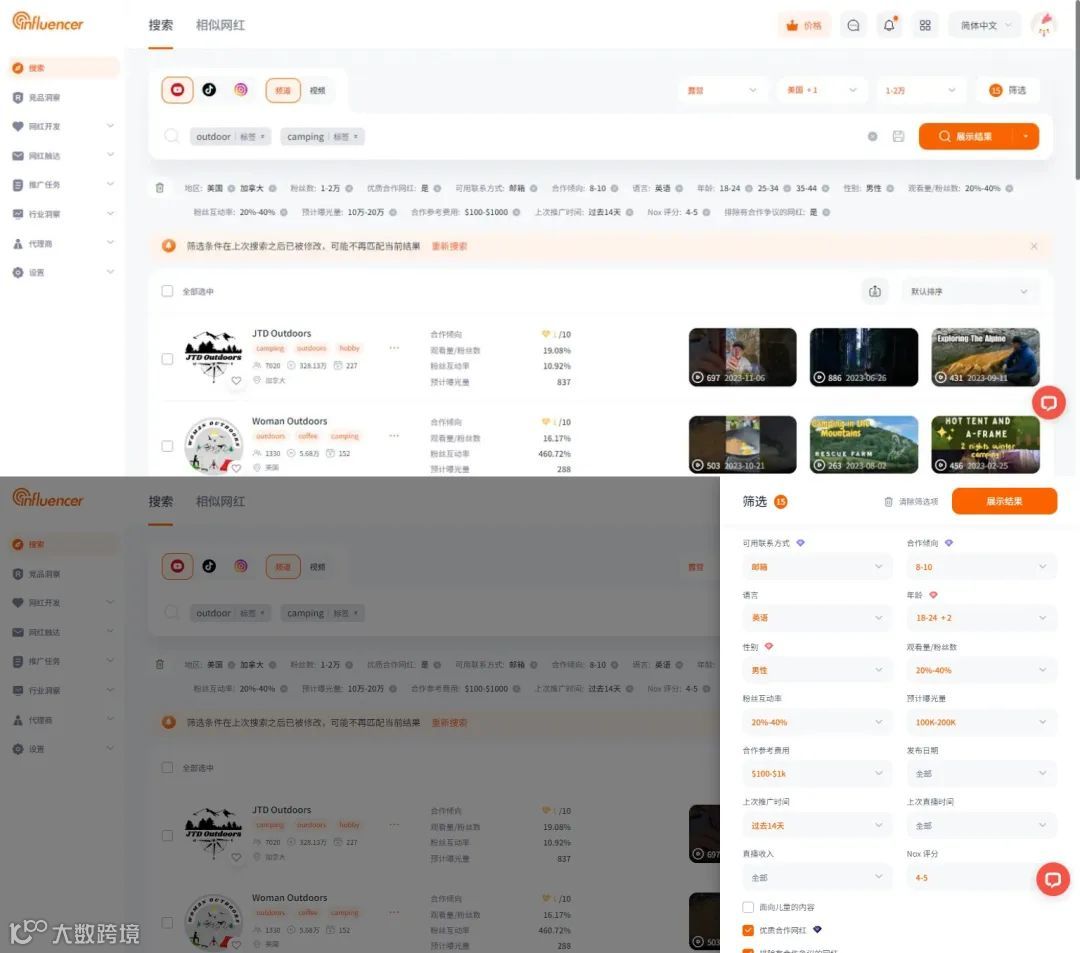Remove the 男性 gender filter chip

point(891,188)
